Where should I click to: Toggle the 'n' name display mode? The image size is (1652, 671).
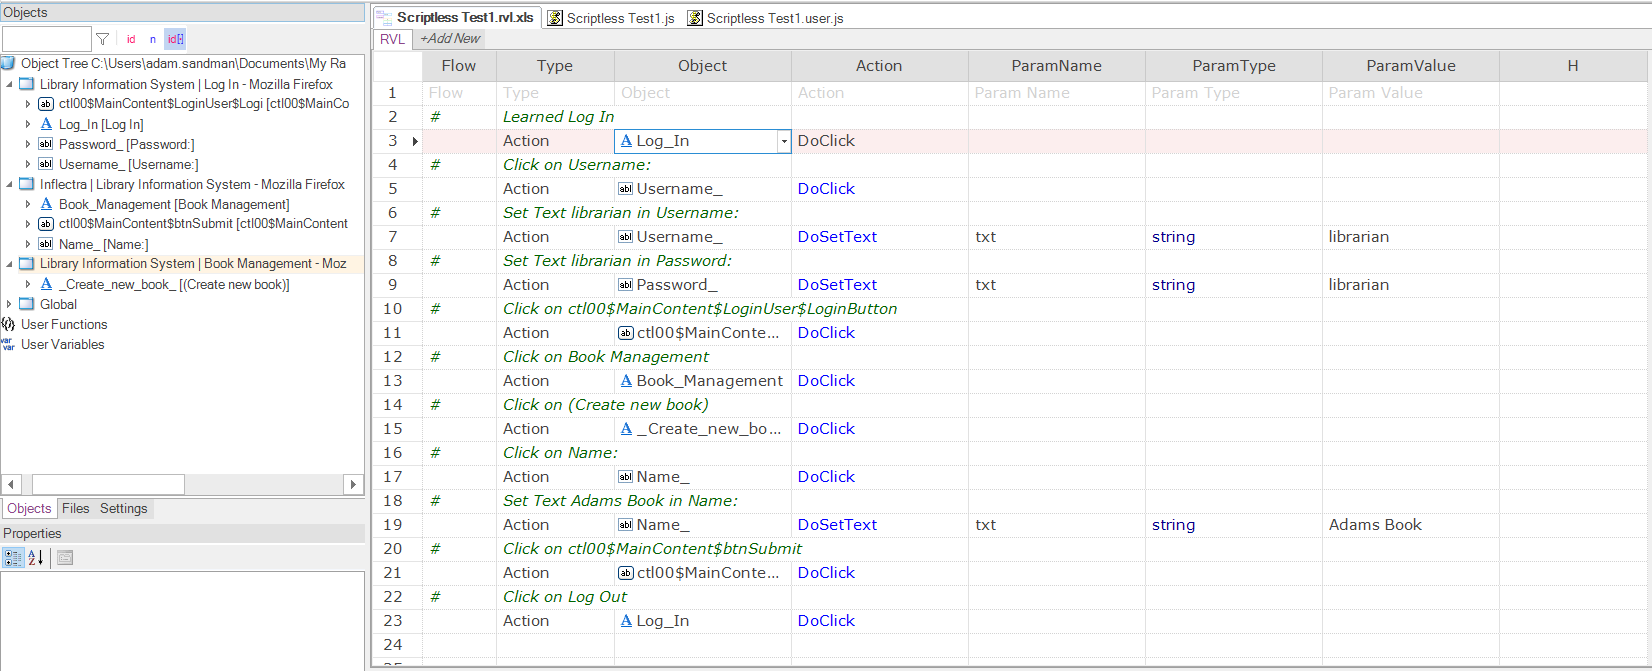[153, 39]
